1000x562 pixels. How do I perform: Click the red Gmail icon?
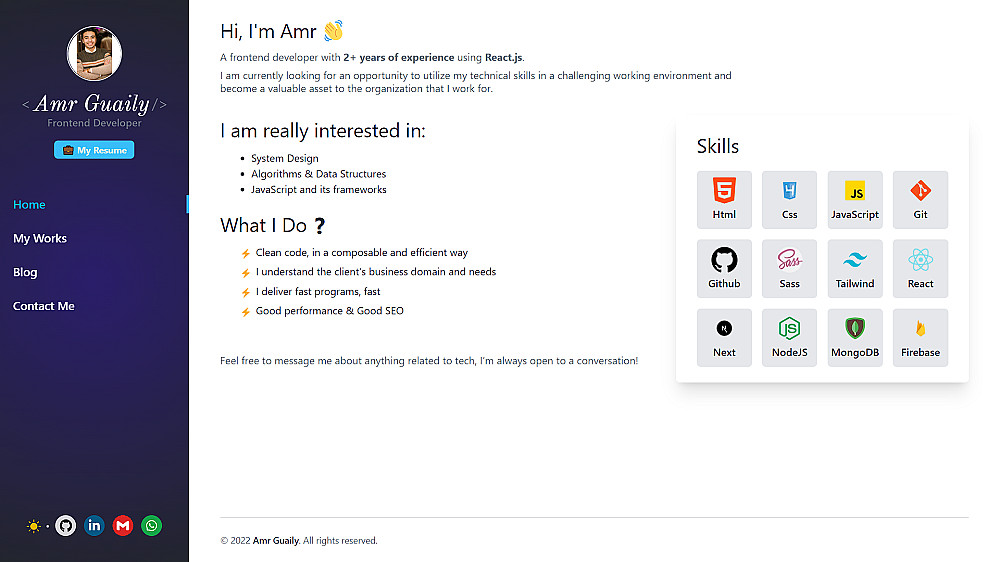click(123, 525)
